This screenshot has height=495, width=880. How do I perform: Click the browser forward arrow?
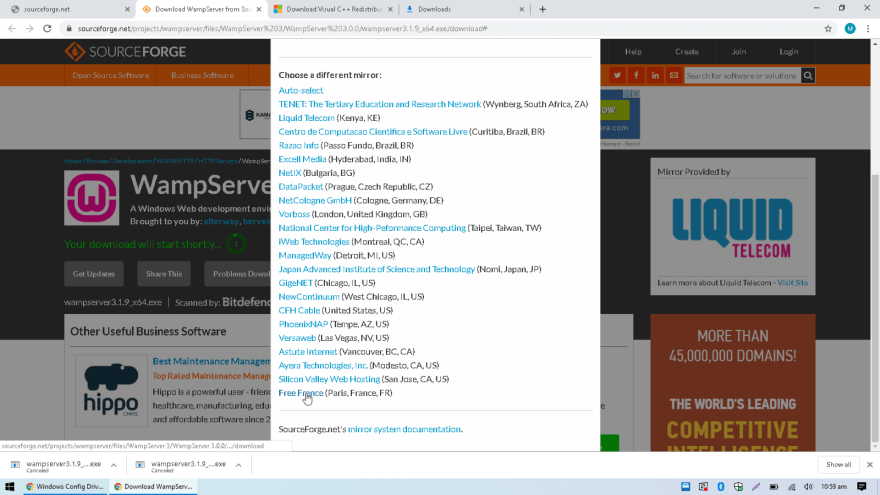pos(29,29)
